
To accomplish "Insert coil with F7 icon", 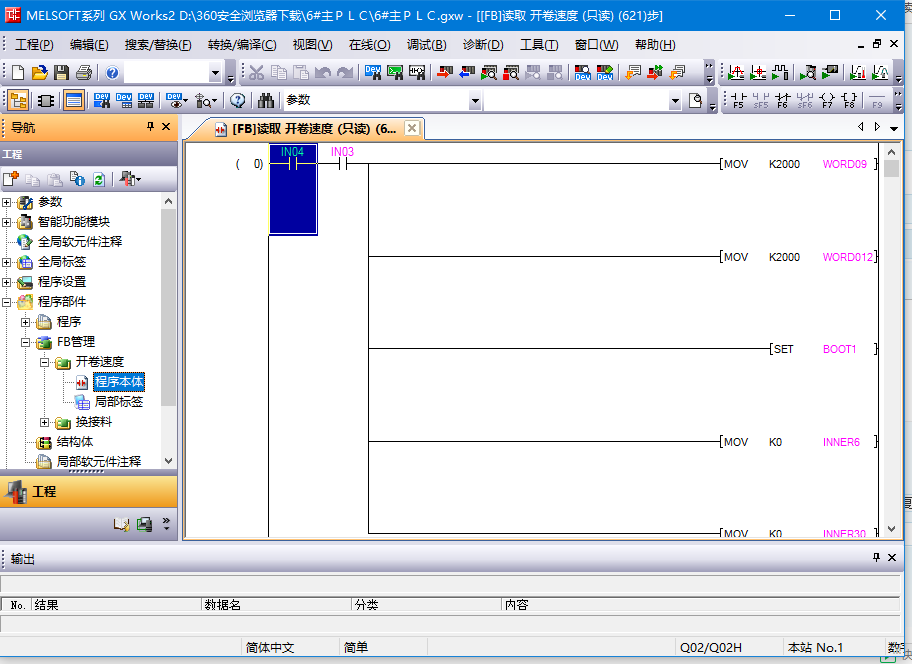I will [x=827, y=100].
